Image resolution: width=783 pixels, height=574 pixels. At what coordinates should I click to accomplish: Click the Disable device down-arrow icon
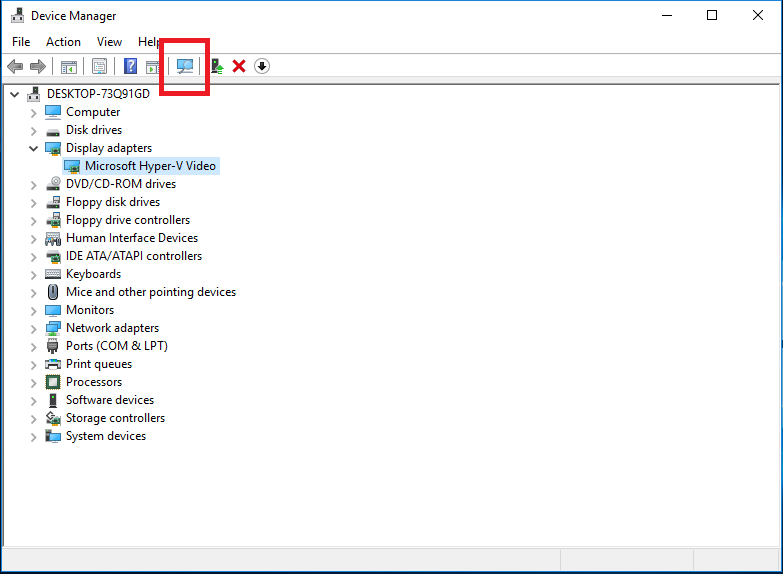262,66
